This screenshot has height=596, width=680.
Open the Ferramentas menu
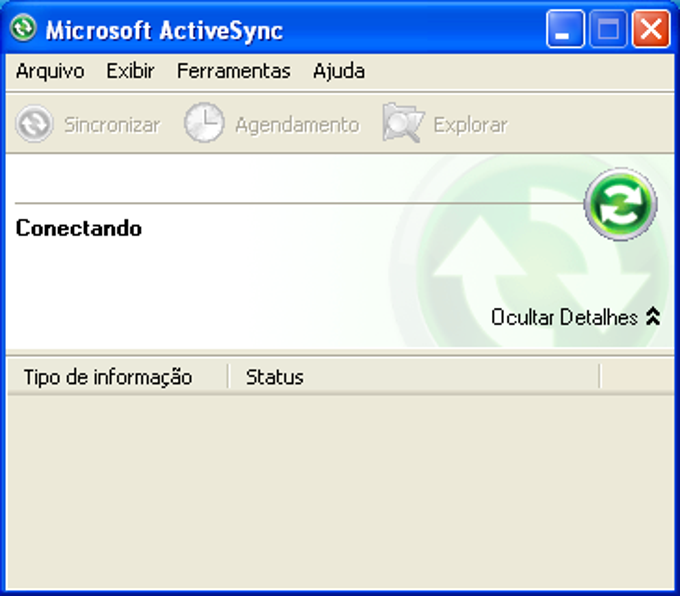[234, 71]
